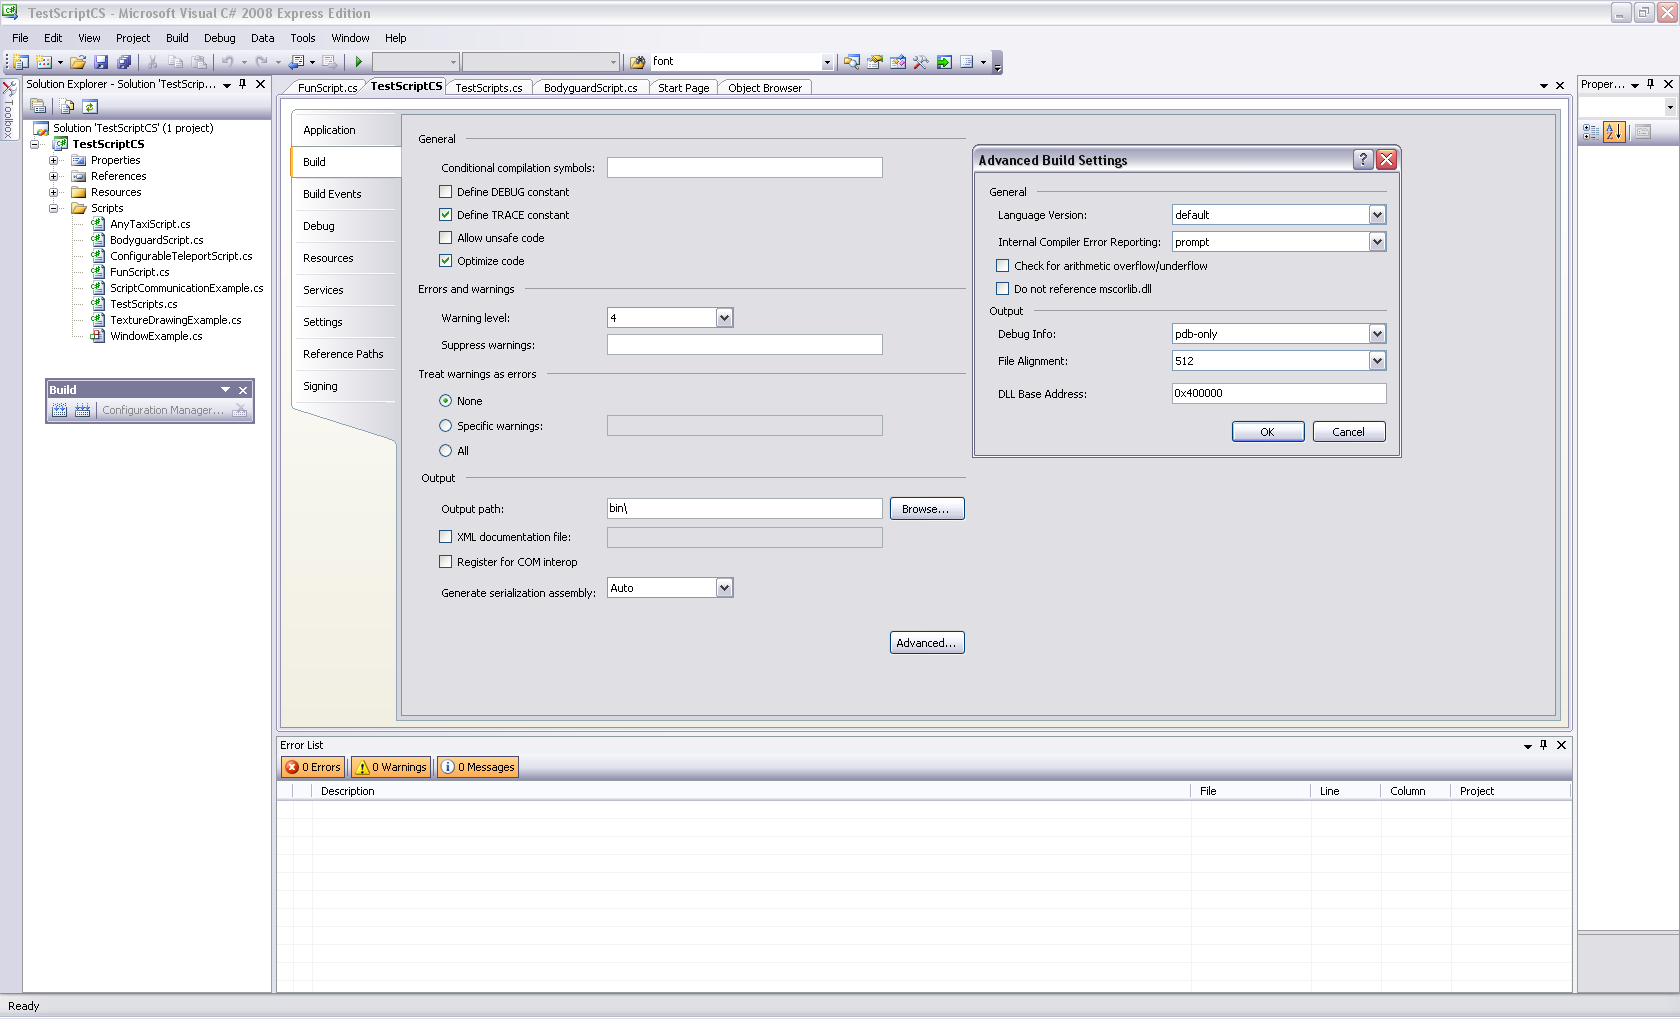Click OK in Advanced Build Settings
The height and width of the screenshot is (1019, 1680).
(x=1267, y=432)
